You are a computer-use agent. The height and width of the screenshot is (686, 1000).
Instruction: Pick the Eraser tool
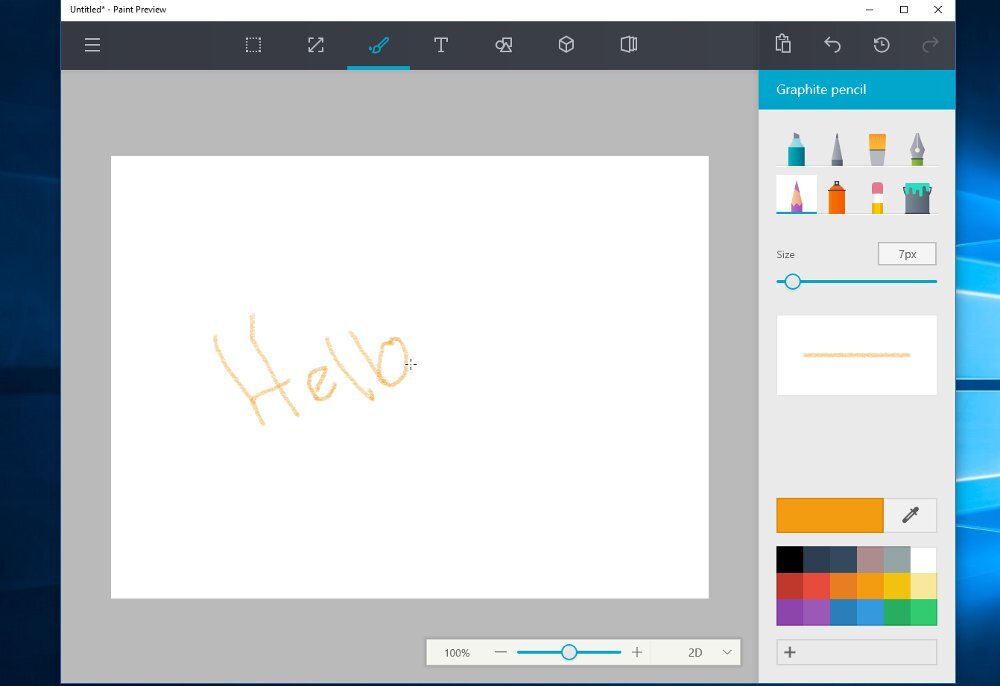point(877,197)
